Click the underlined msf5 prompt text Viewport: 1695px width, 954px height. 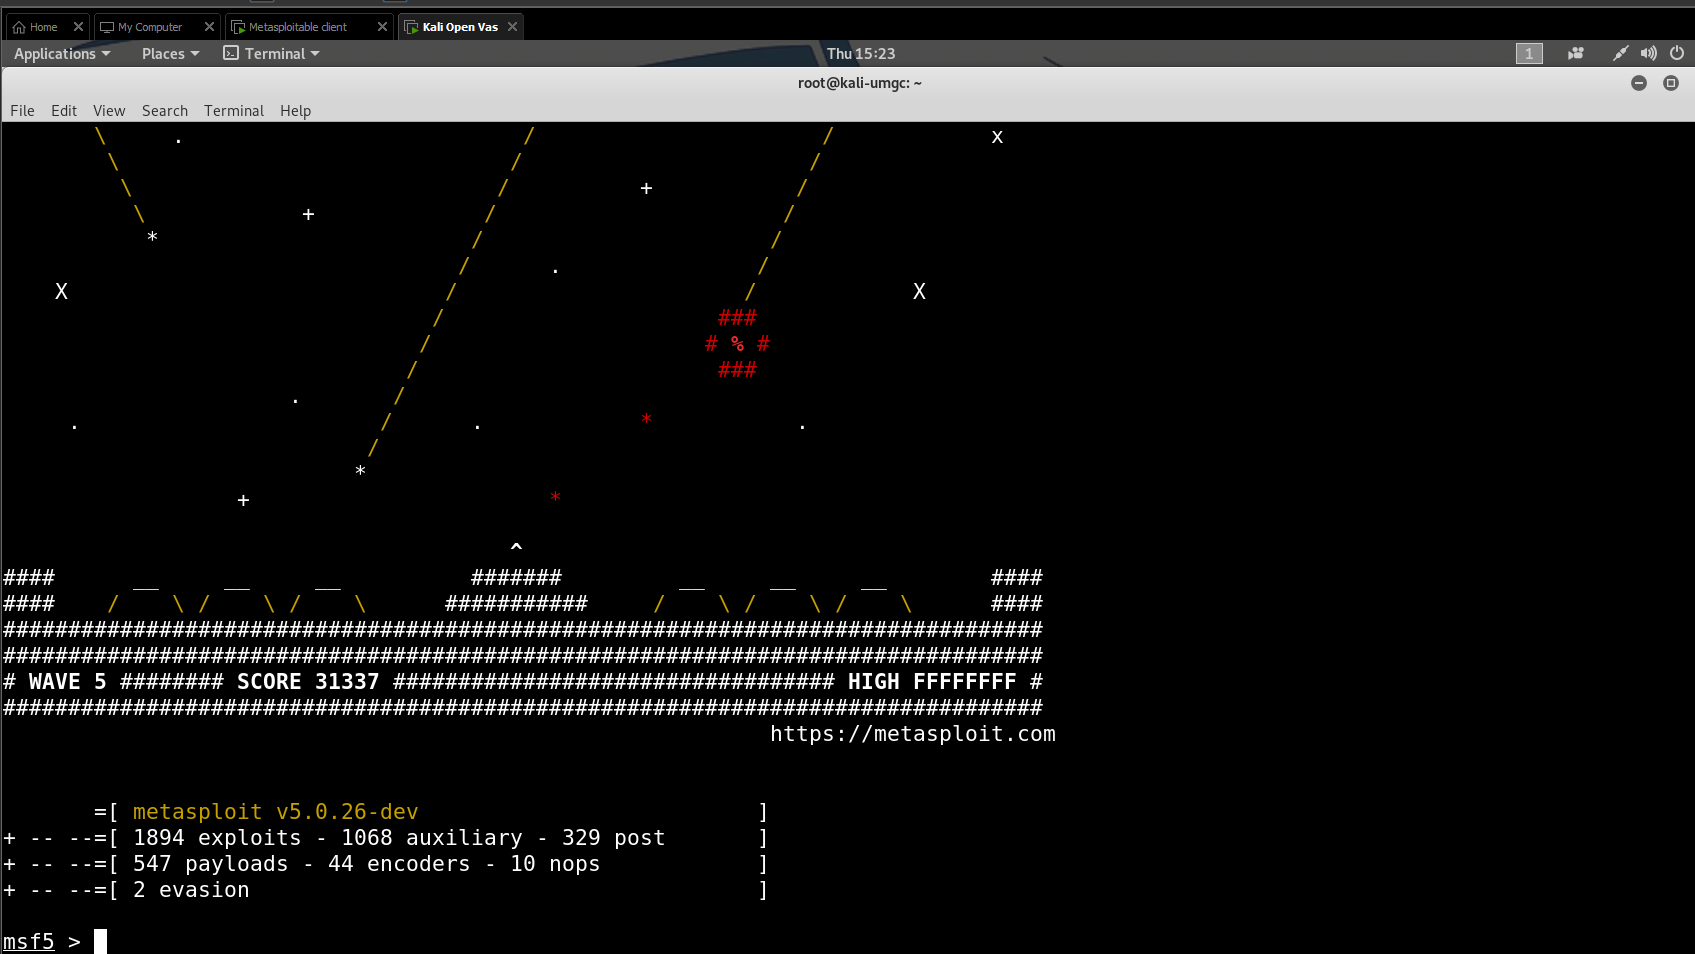coord(29,942)
